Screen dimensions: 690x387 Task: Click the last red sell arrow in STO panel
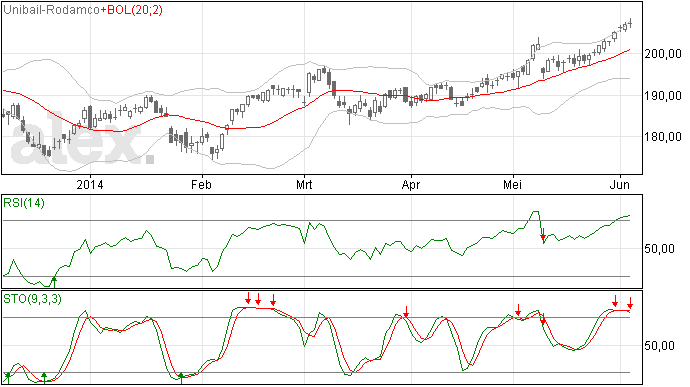(630, 303)
